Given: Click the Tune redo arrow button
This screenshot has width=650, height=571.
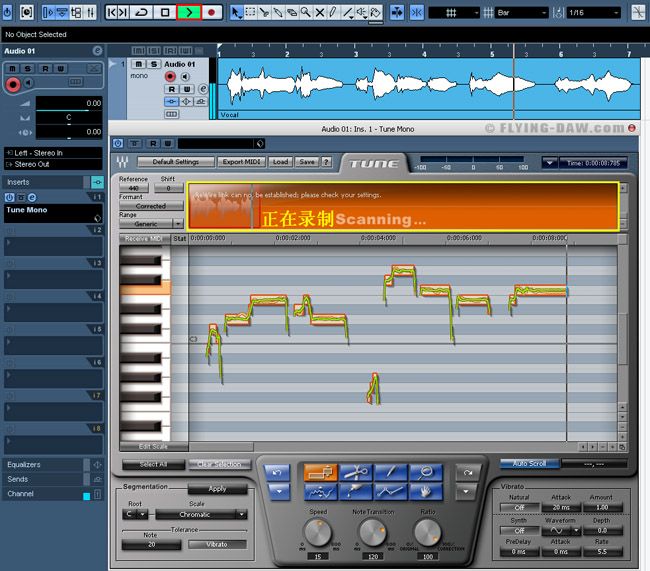Looking at the screenshot, I should (x=468, y=472).
